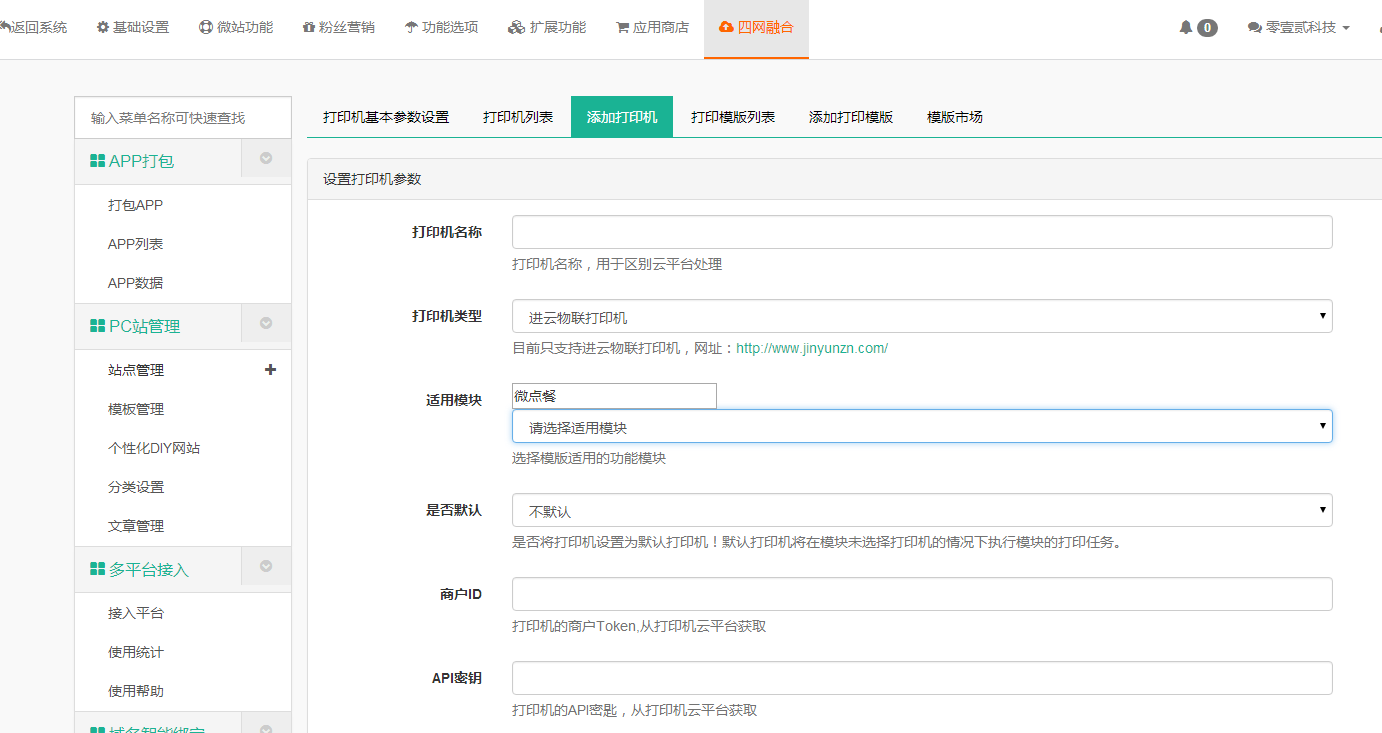Click the gift icon beside 粉丝营销
Screen dimensions: 1382x733
(x=309, y=28)
